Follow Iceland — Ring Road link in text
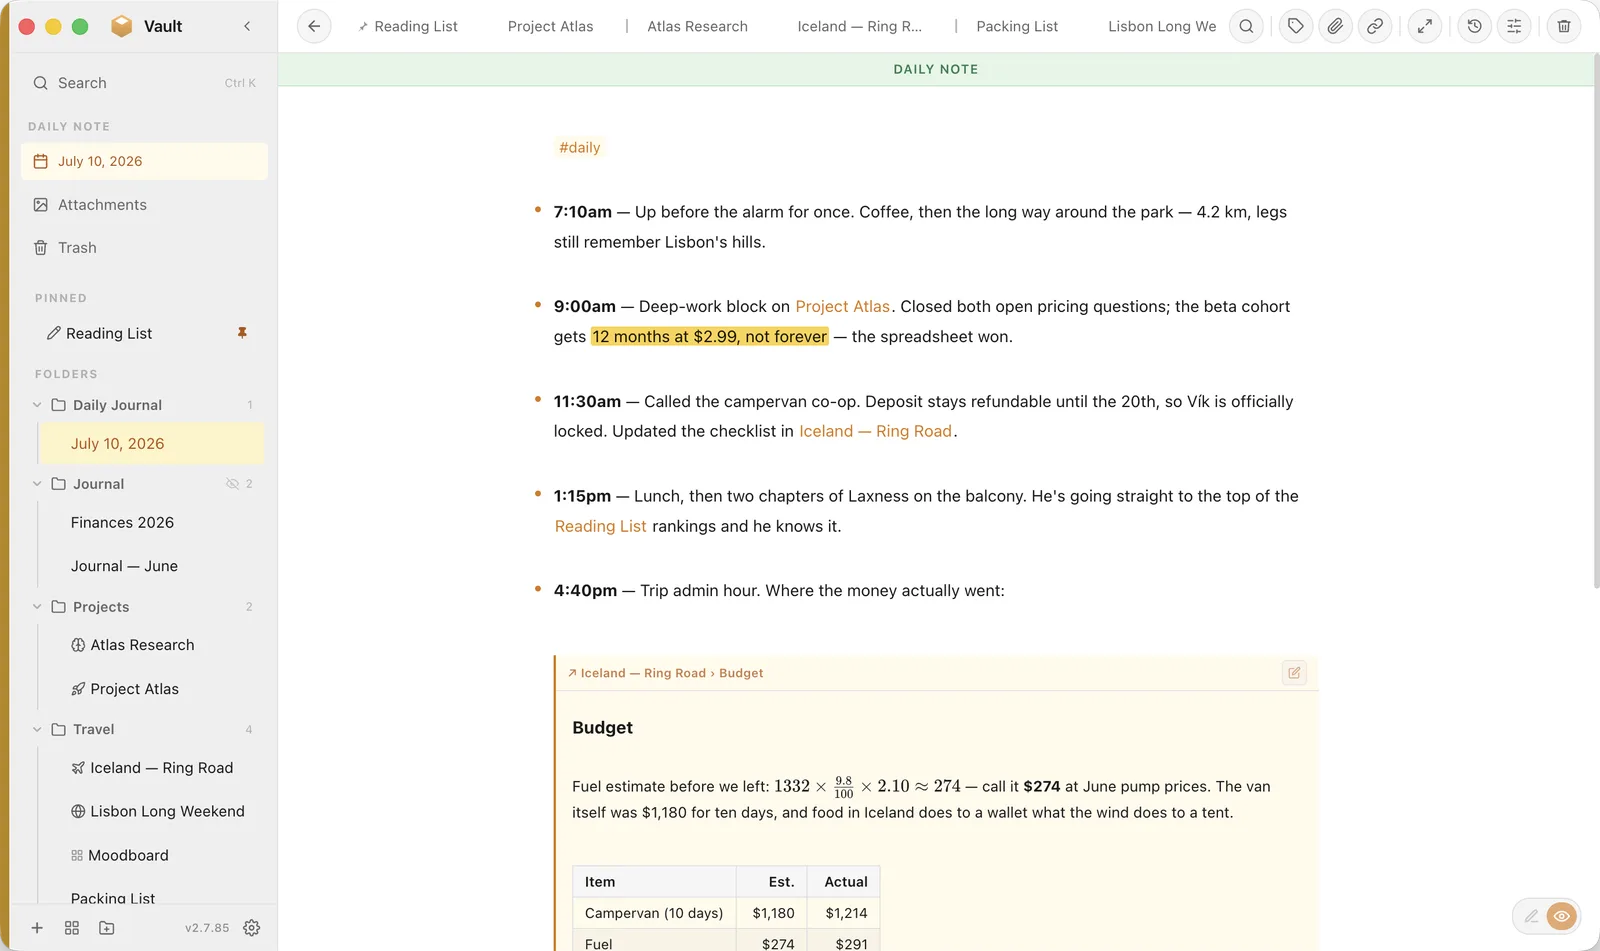This screenshot has width=1600, height=951. [x=875, y=431]
